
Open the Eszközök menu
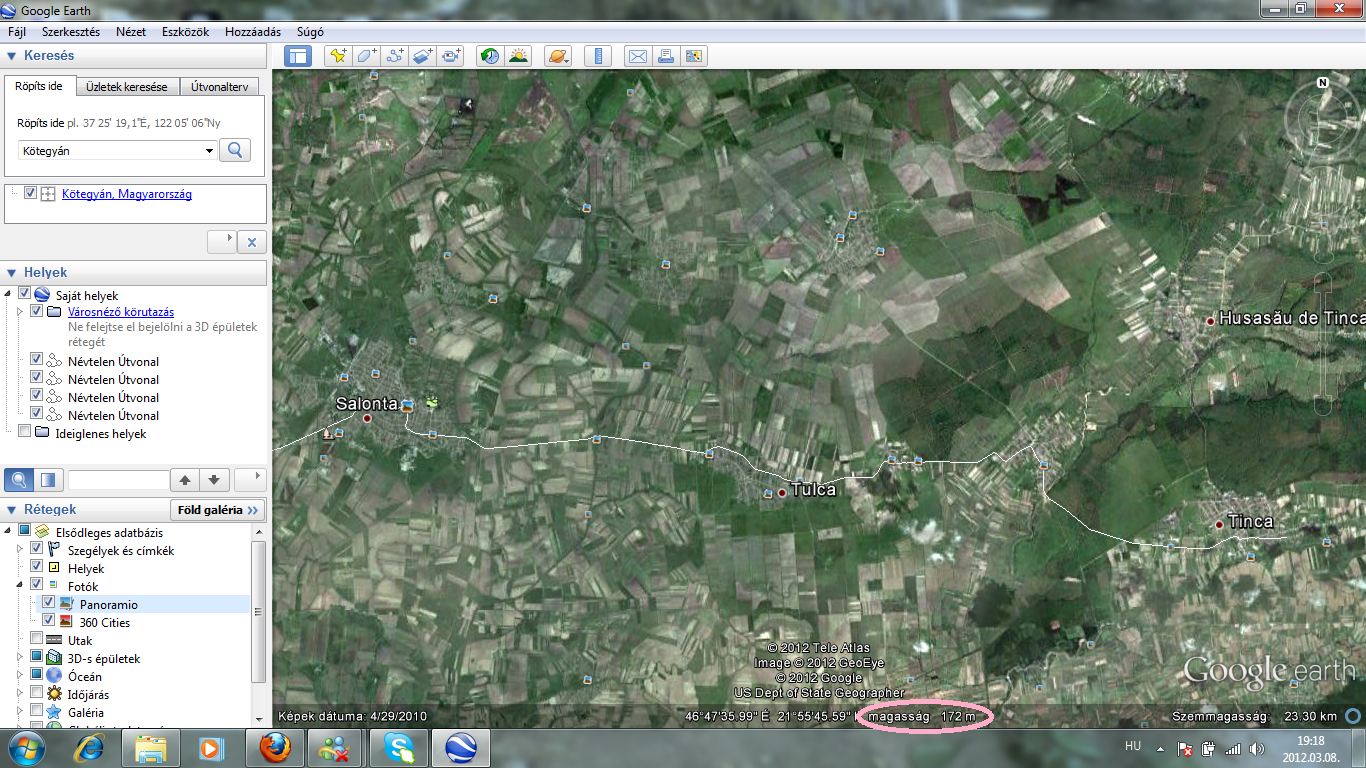coord(185,32)
